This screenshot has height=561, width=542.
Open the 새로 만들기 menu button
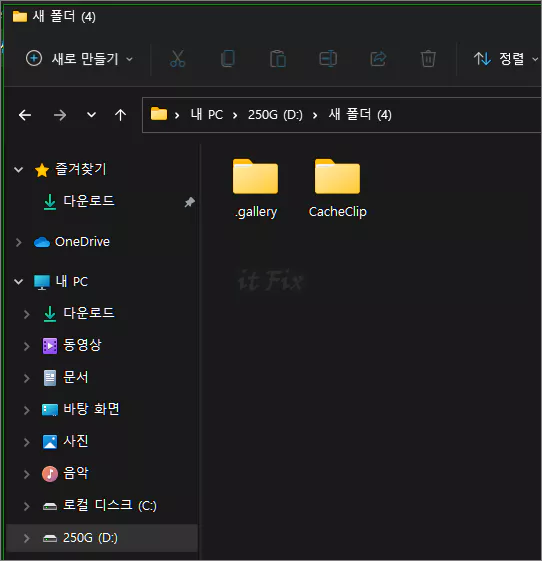pyautogui.click(x=79, y=59)
